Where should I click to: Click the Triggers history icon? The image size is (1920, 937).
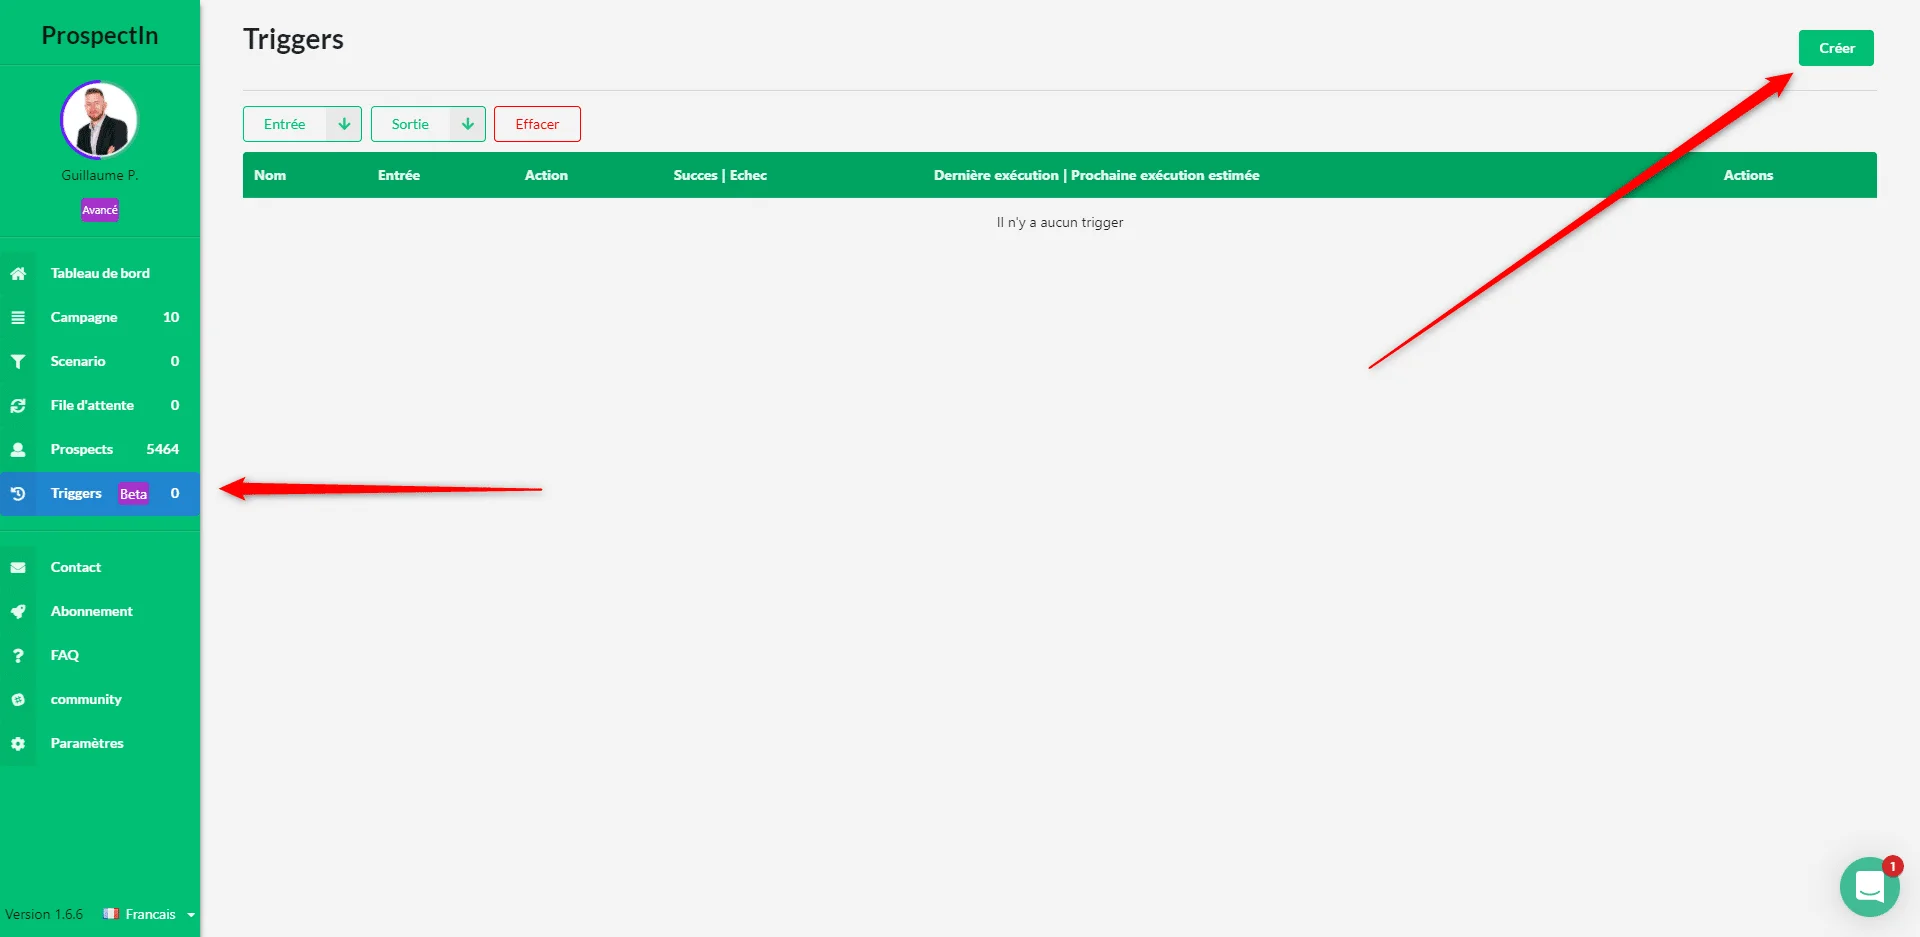click(x=18, y=493)
